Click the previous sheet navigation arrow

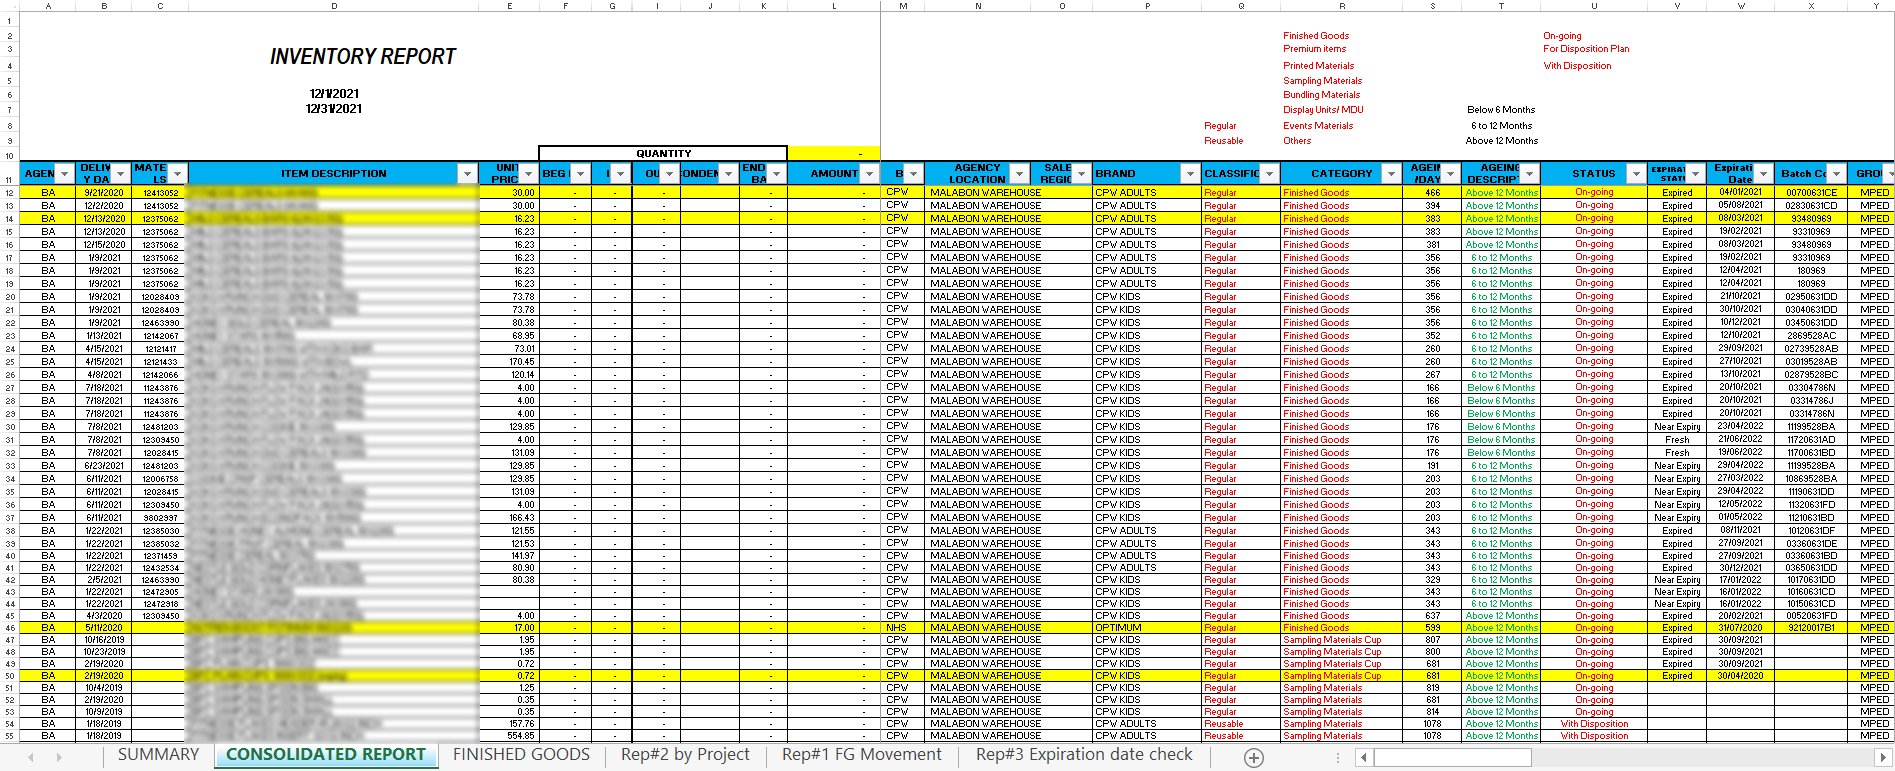click(31, 757)
